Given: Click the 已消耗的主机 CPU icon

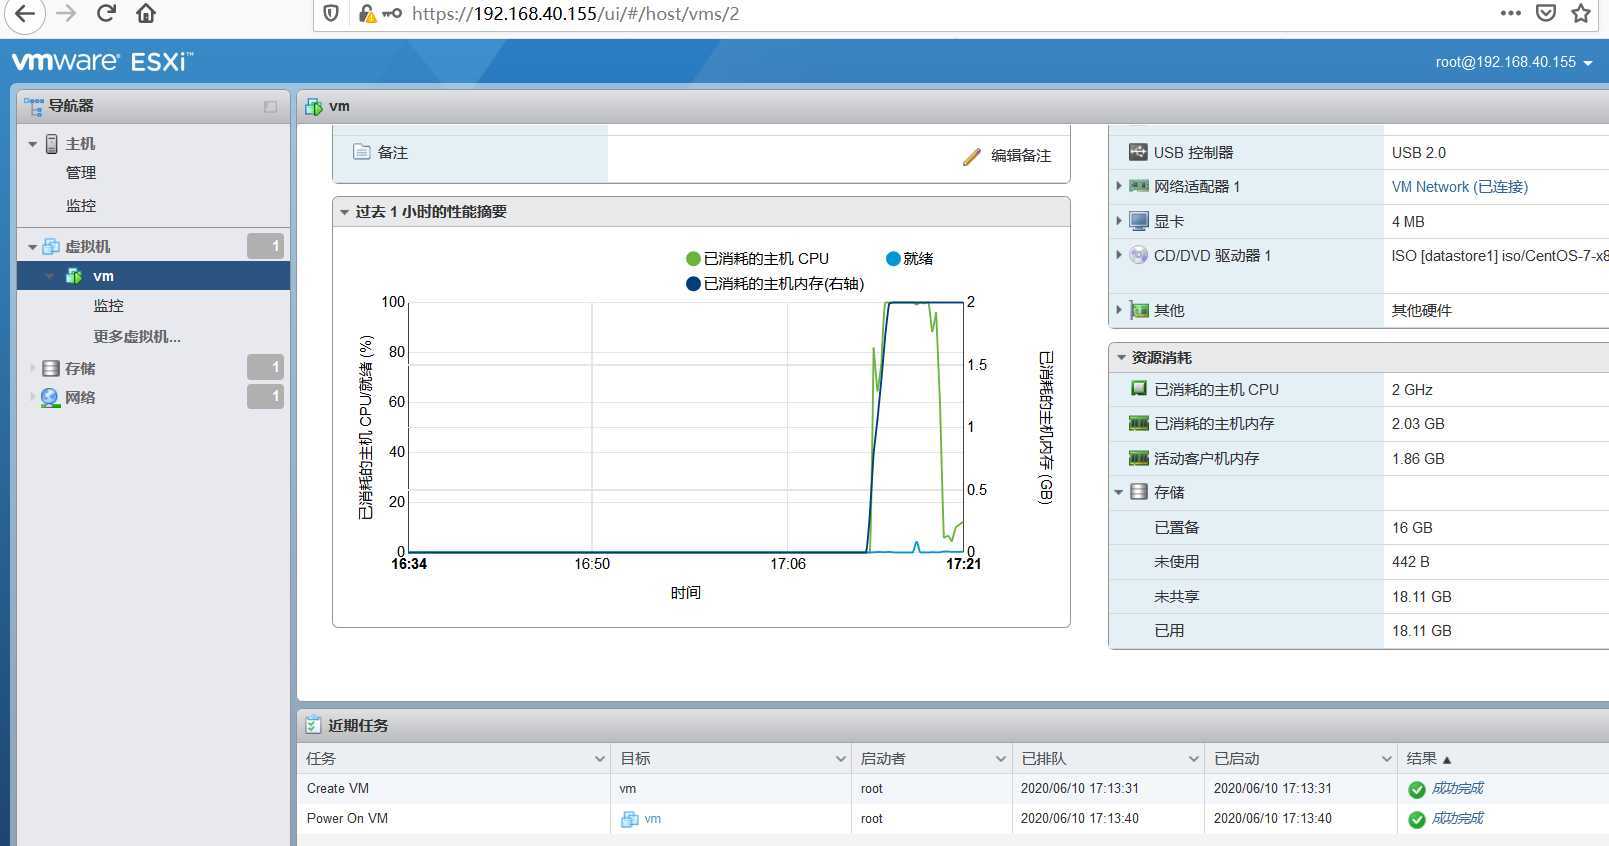Looking at the screenshot, I should (1138, 388).
